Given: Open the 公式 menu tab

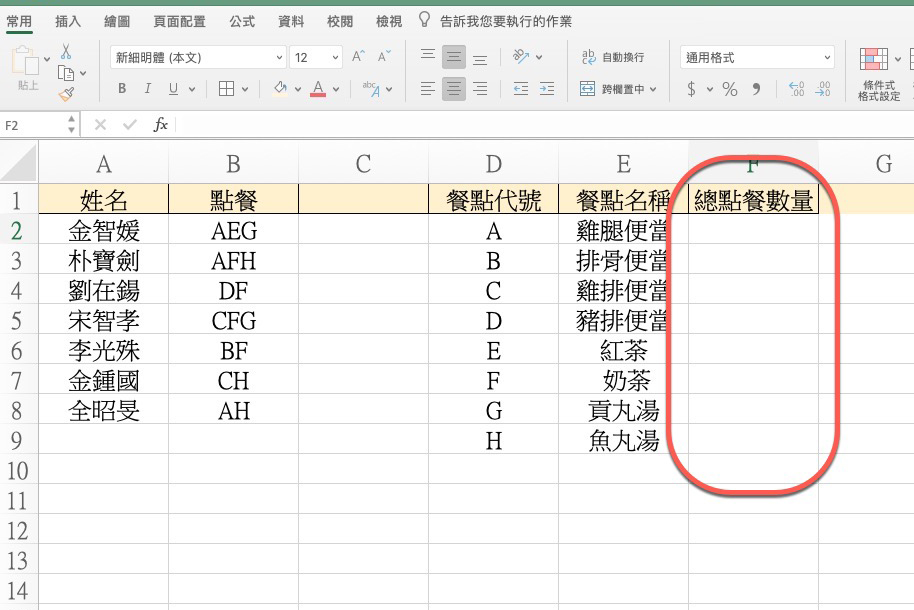Looking at the screenshot, I should 241,19.
